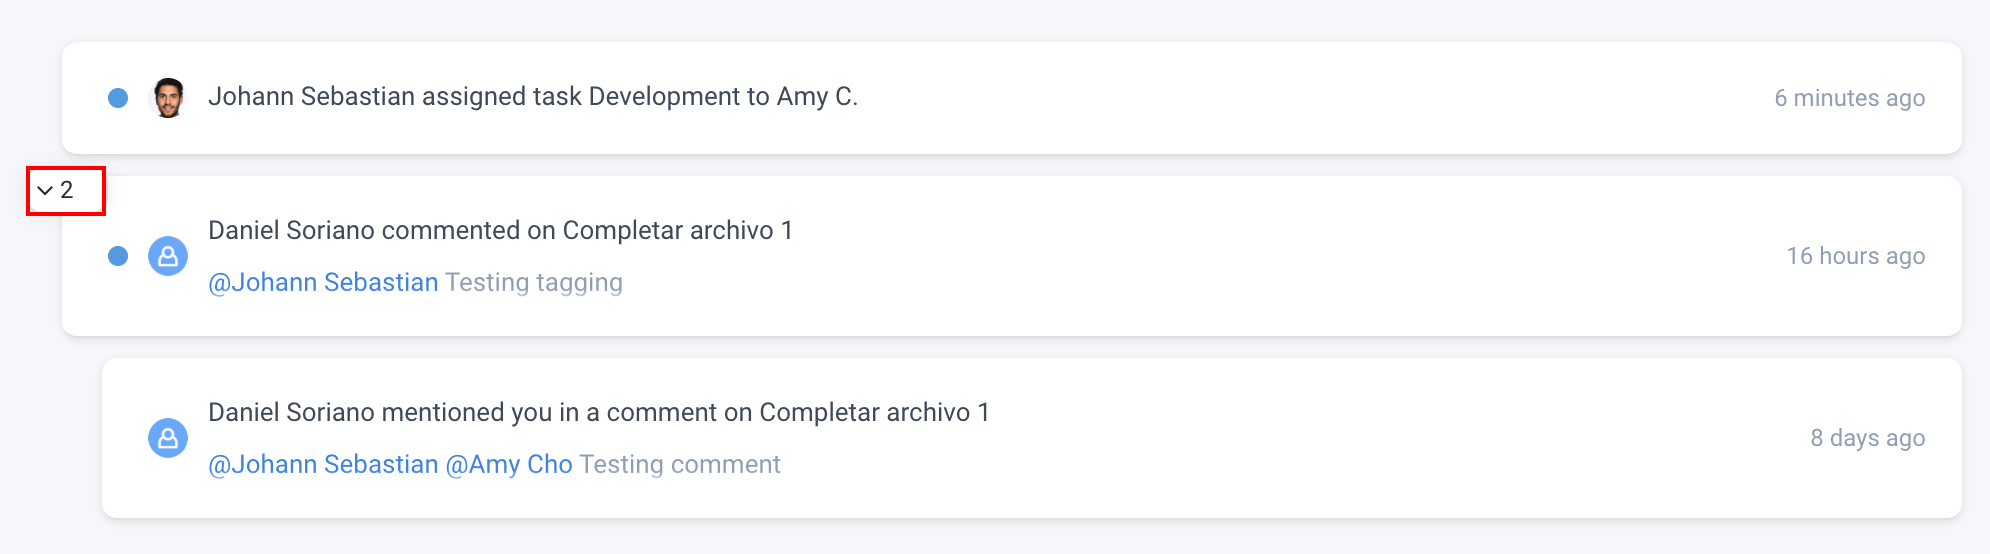
Task: Click the 8 days ago timestamp
Action: click(x=1867, y=438)
